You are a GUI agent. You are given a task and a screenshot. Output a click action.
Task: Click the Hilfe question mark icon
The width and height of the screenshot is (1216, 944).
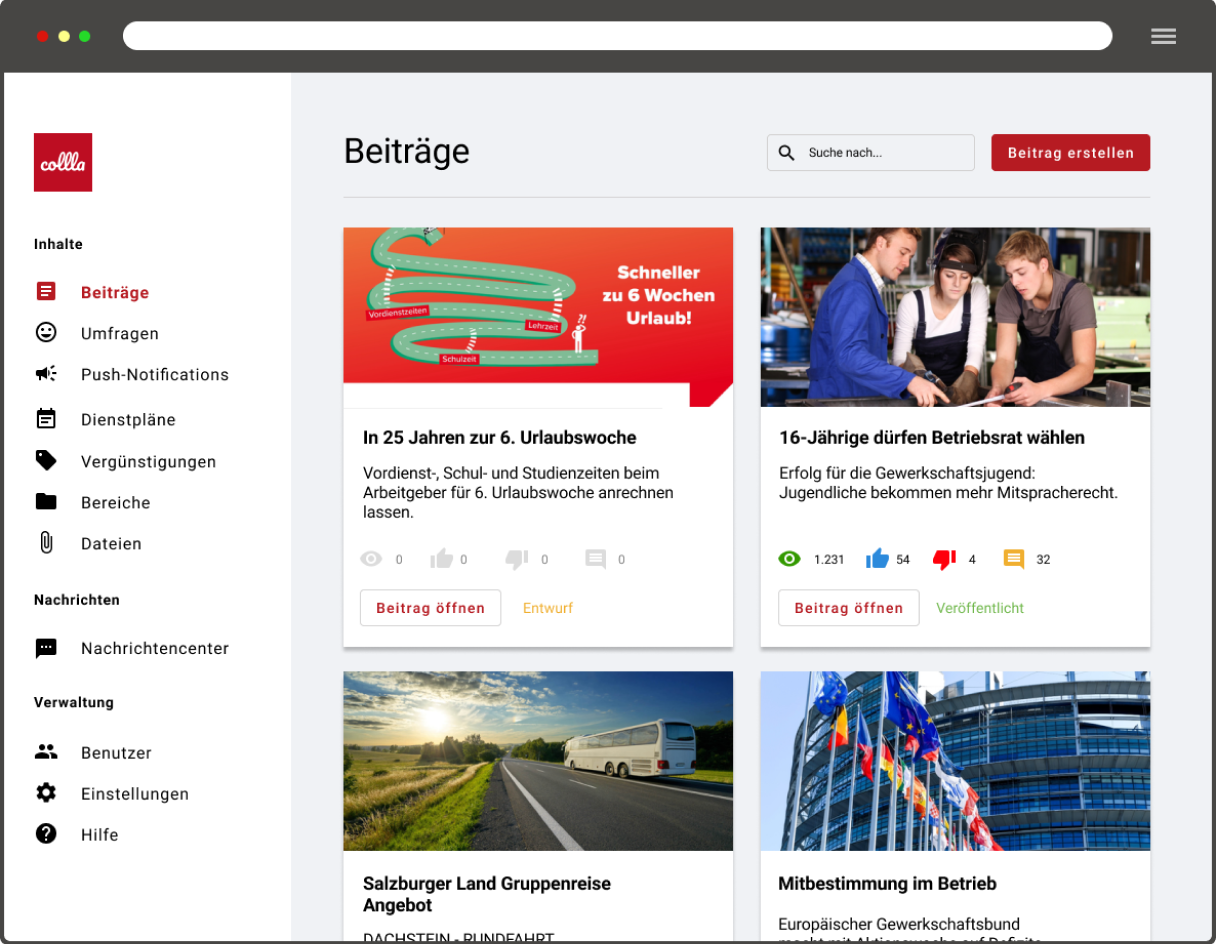46,834
